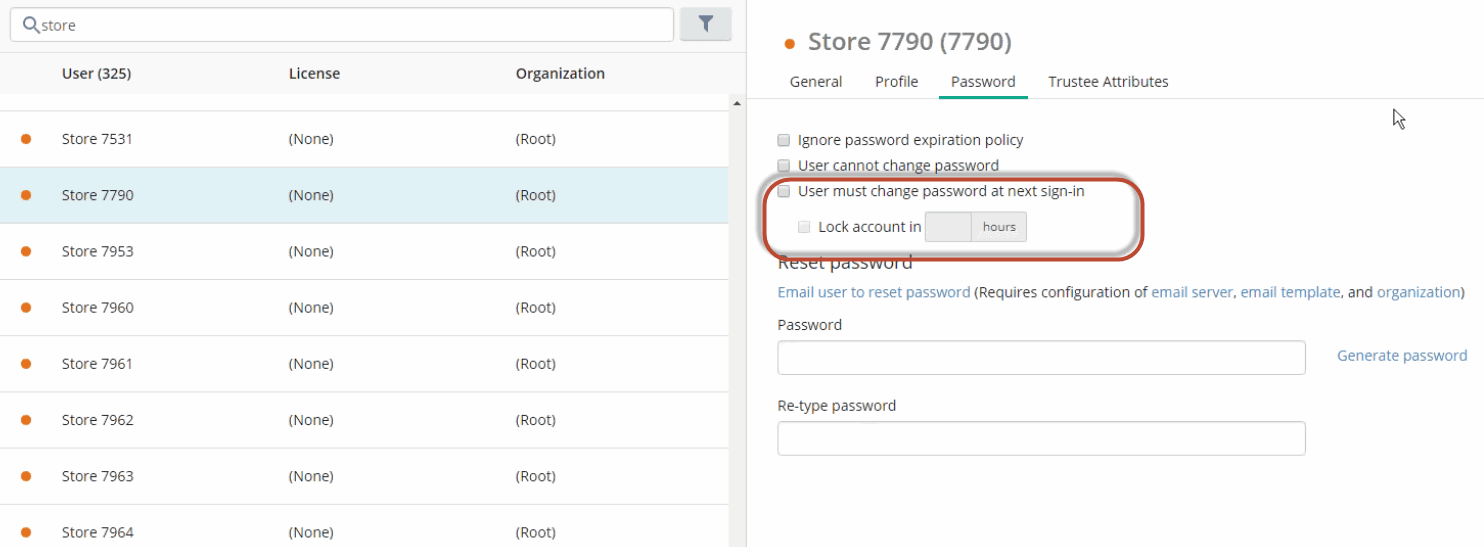The width and height of the screenshot is (1484, 547).
Task: Click orange status dot for Store 7953
Action: [26, 251]
